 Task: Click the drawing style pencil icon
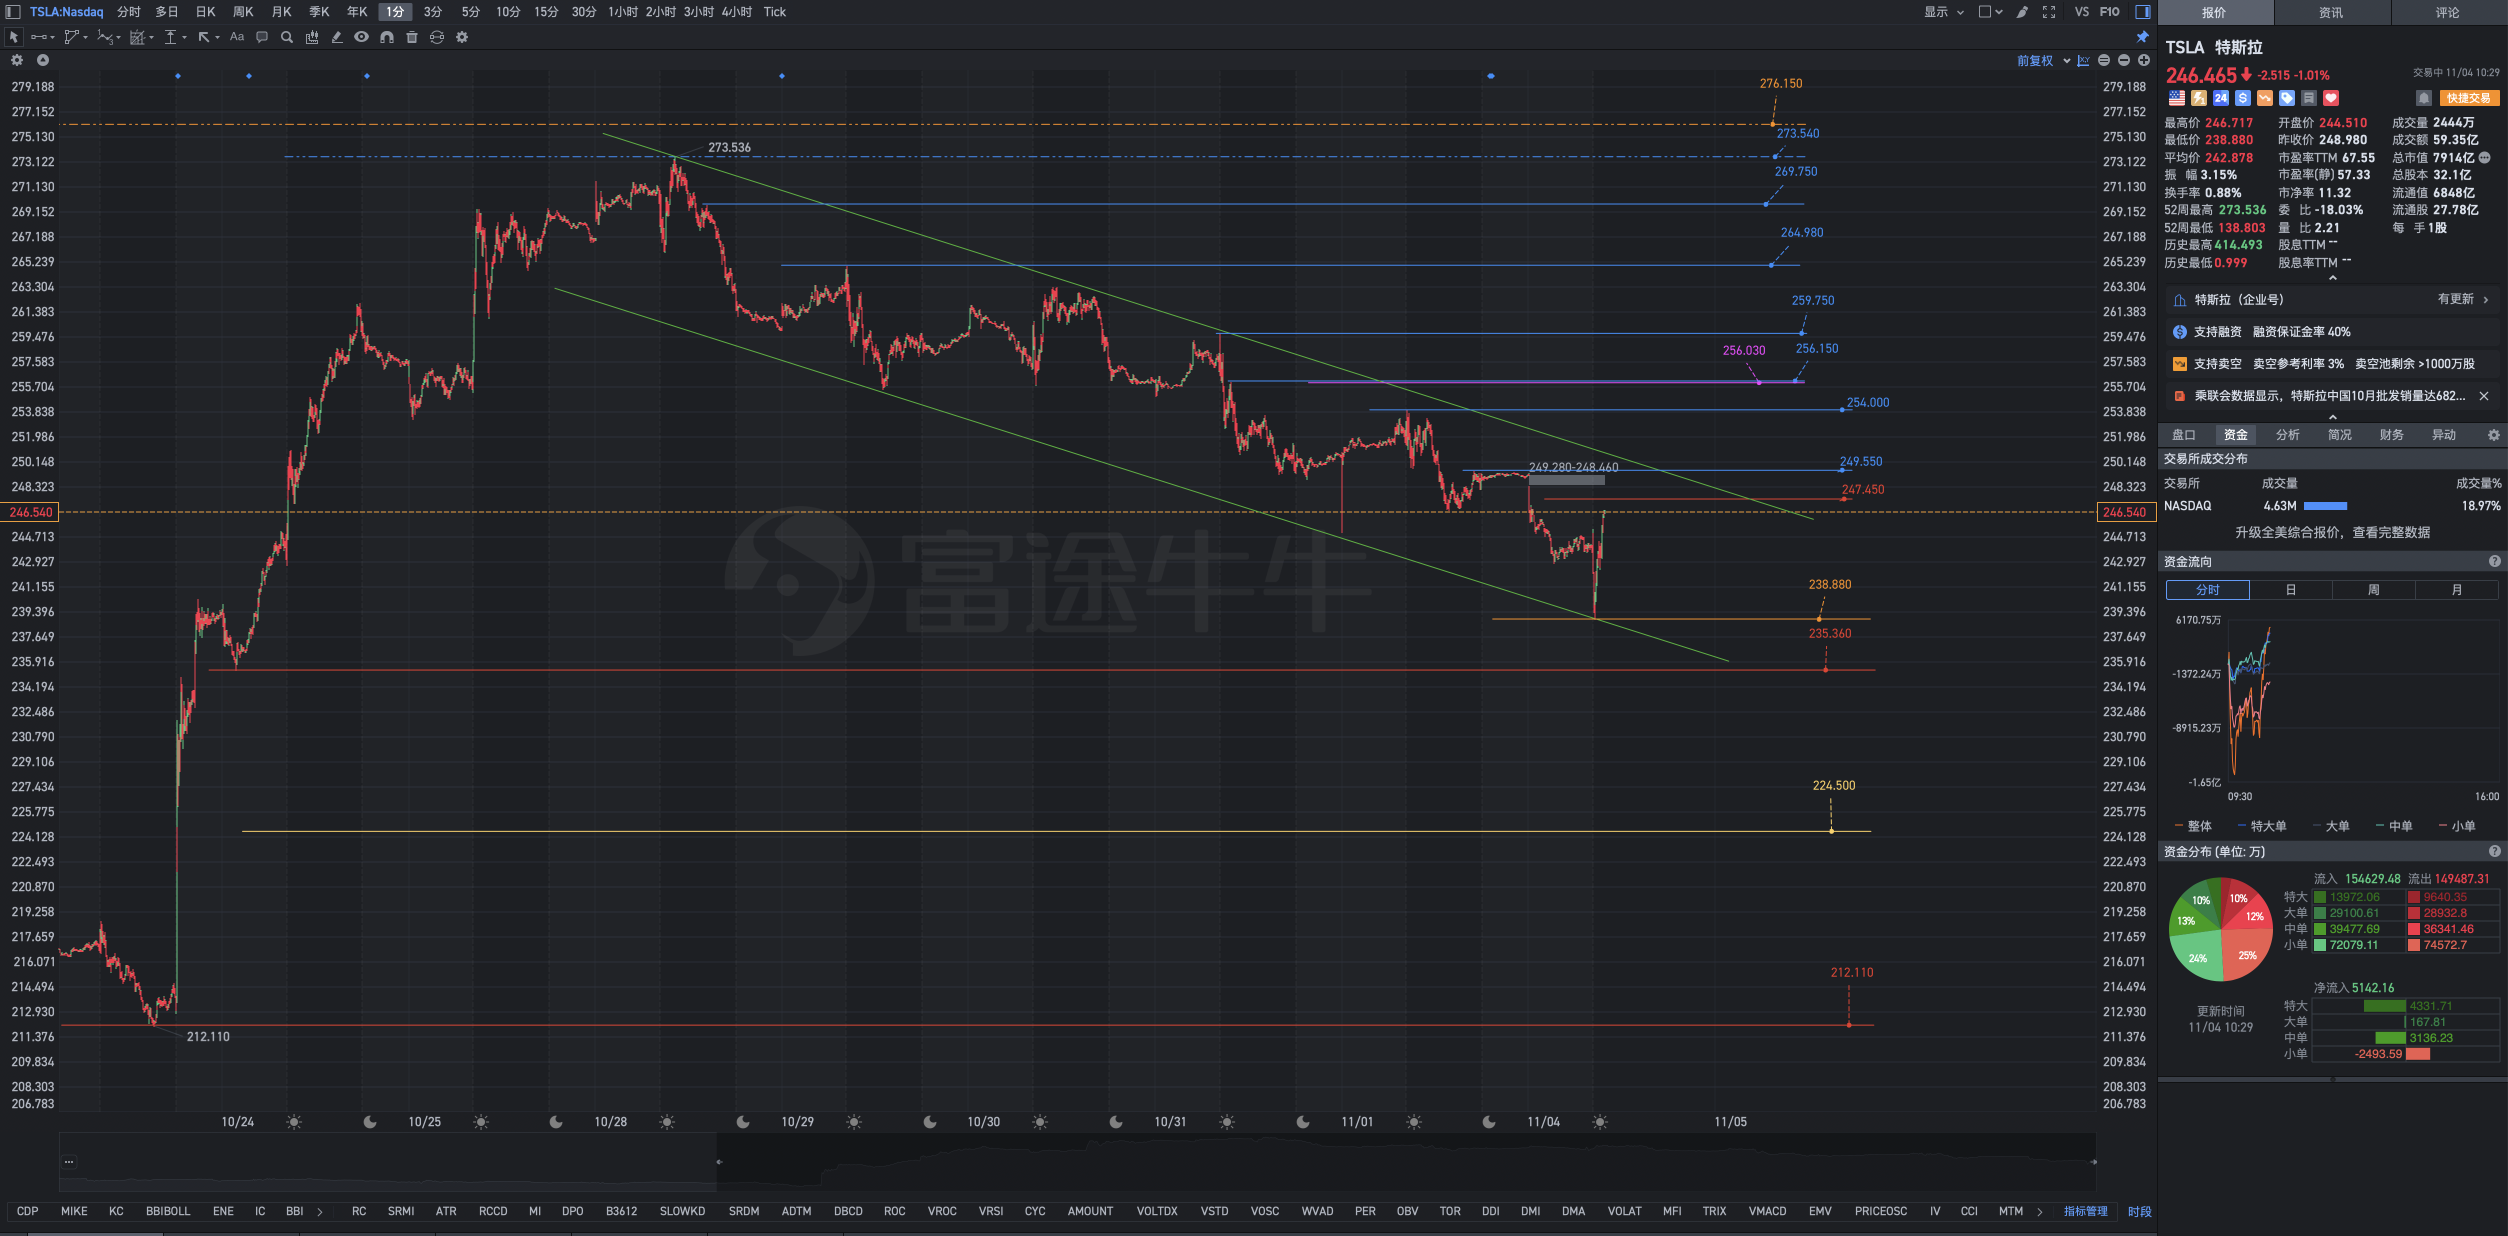[337, 37]
